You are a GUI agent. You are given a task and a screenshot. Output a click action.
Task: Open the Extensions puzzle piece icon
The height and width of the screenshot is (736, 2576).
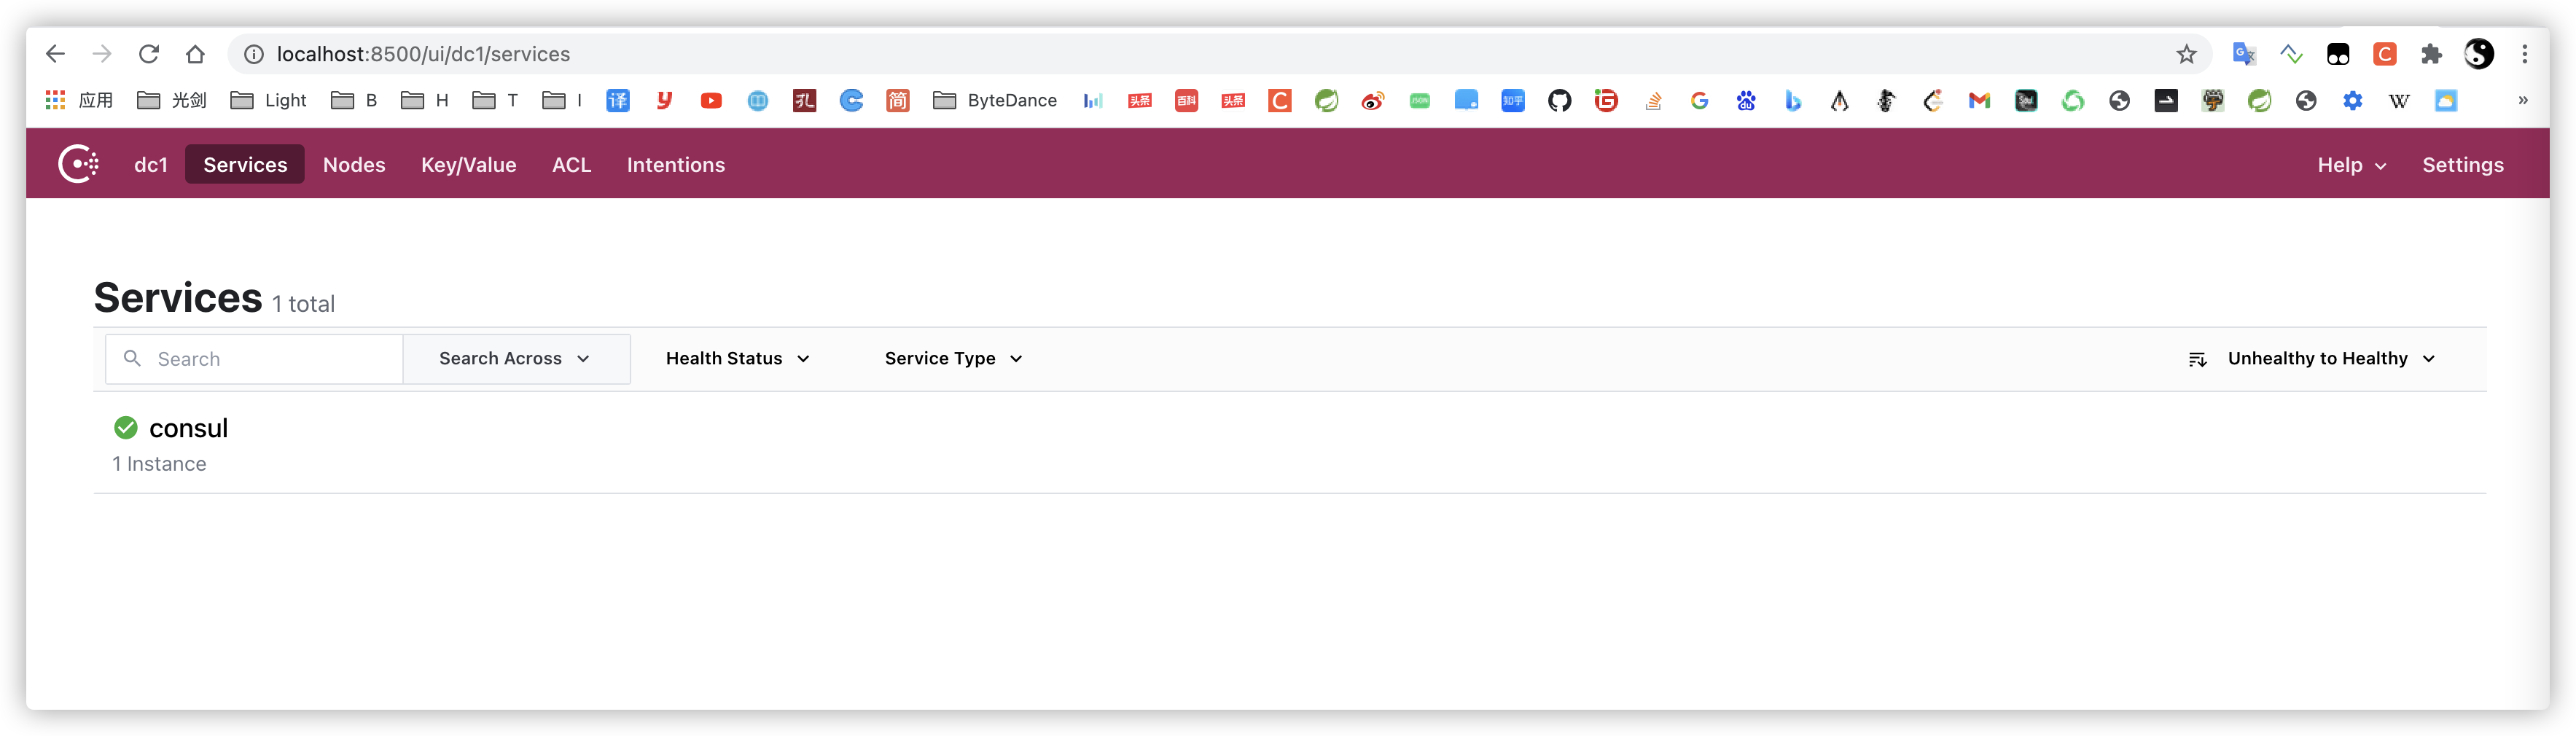pyautogui.click(x=2431, y=54)
